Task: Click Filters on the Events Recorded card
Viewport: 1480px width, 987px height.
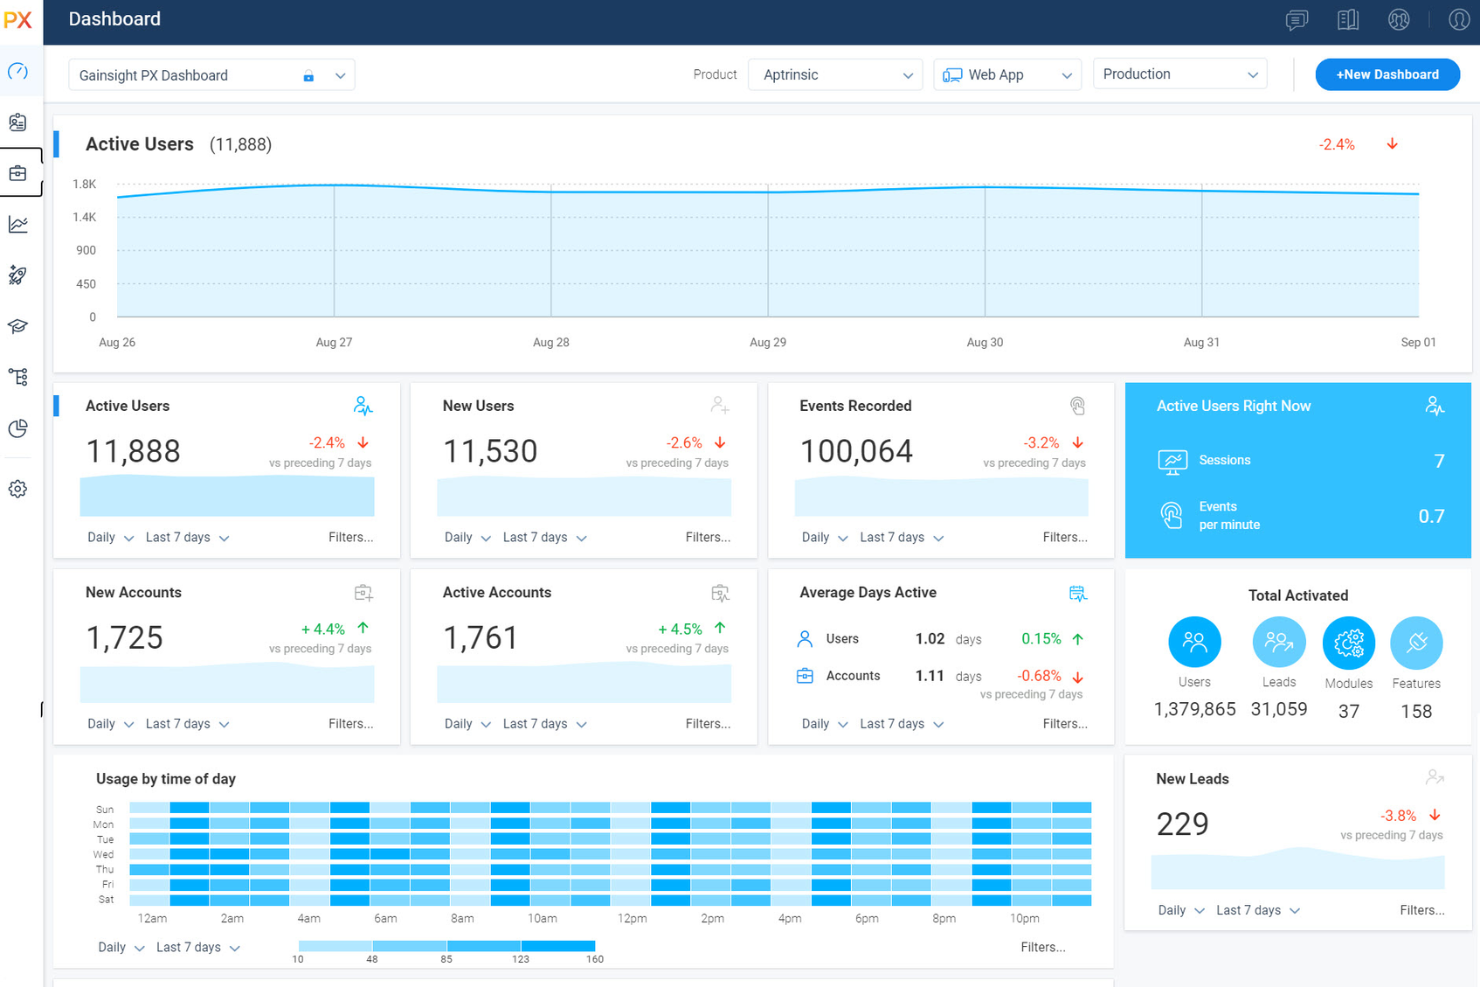Action: click(x=1065, y=537)
